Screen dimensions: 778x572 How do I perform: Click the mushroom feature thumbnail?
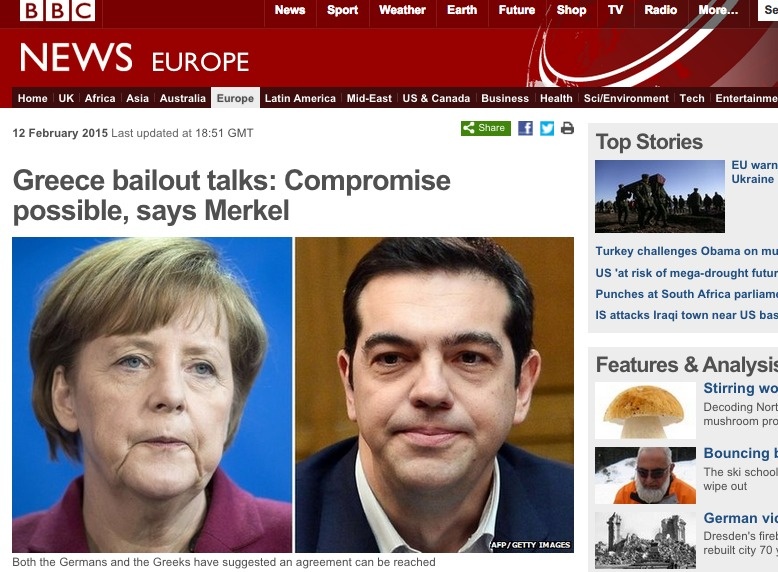click(x=645, y=410)
